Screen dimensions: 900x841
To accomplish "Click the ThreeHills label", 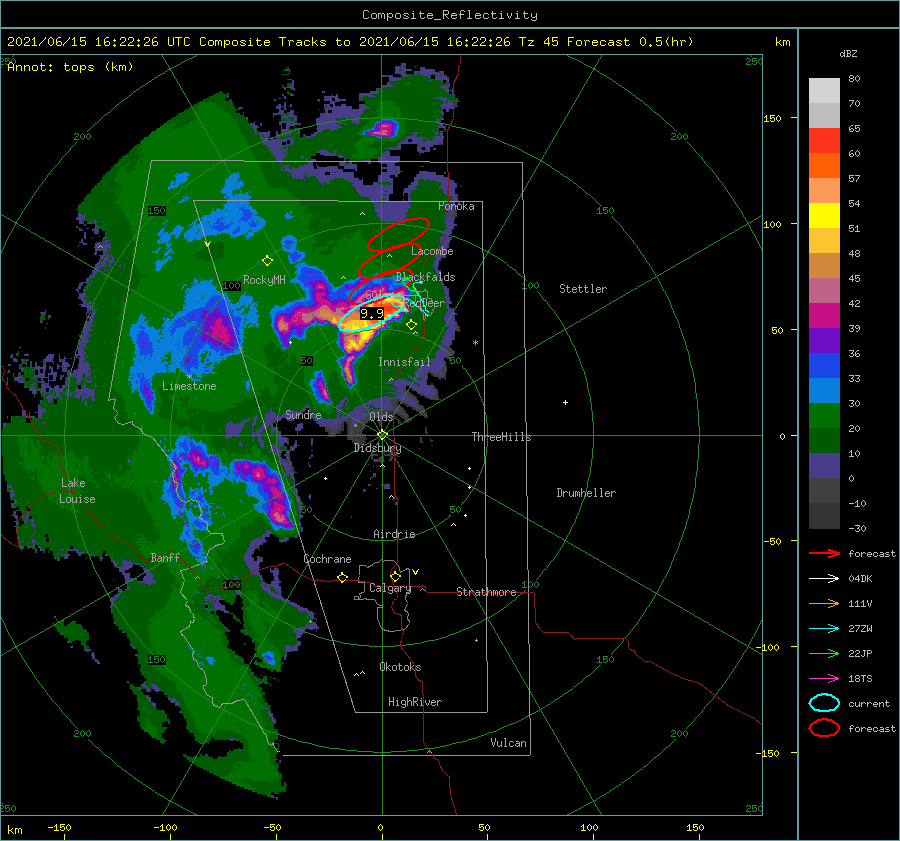I will pyautogui.click(x=502, y=437).
